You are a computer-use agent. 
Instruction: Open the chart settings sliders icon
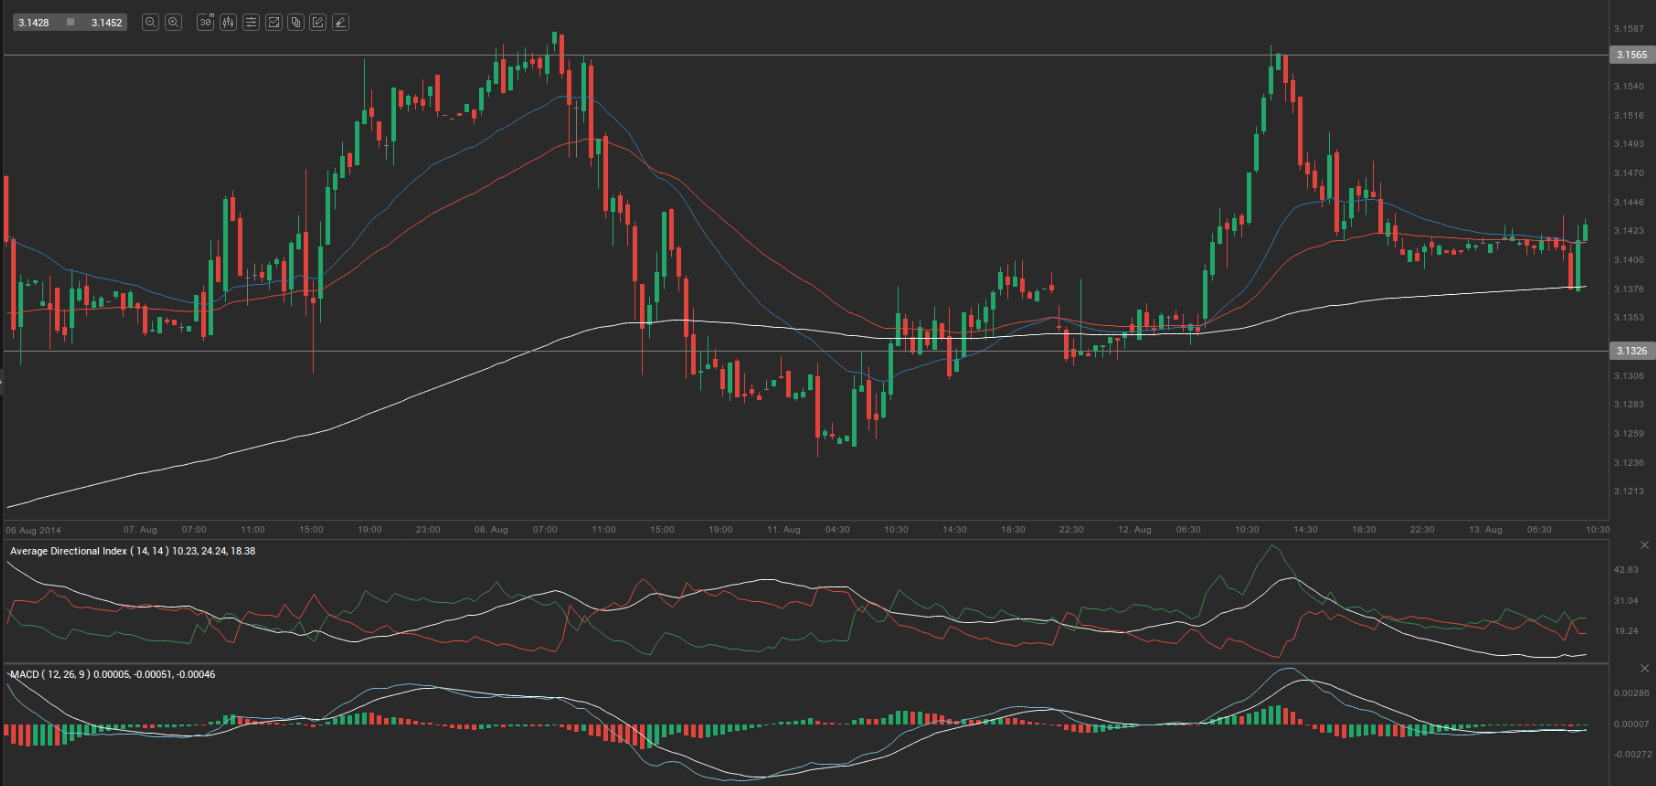tap(251, 22)
